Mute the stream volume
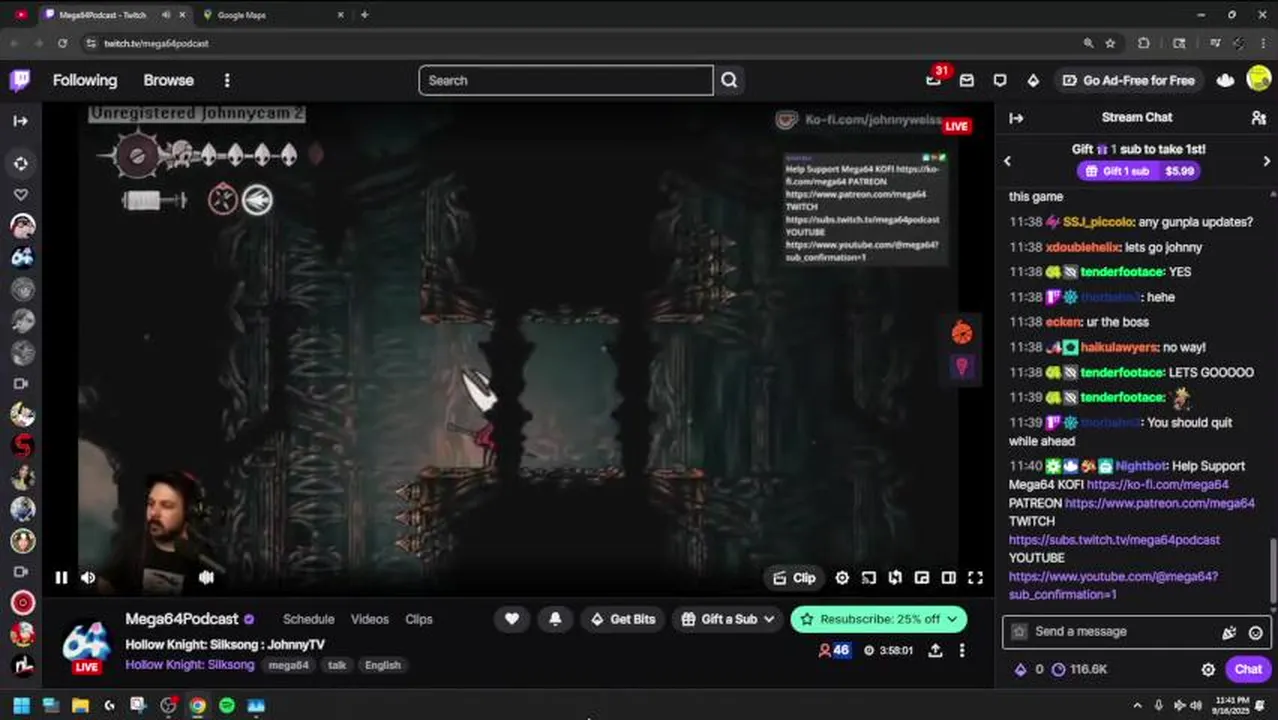Viewport: 1278px width, 720px height. tap(88, 578)
